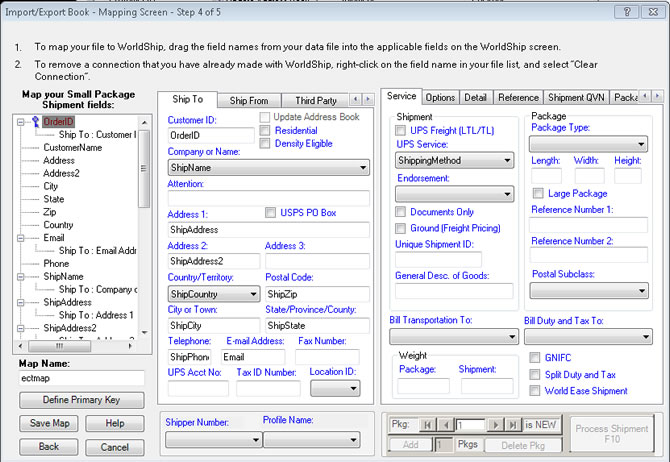670x462 pixels.
Task: Click the primary key icon beside OrderID
Action: pyautogui.click(x=34, y=120)
